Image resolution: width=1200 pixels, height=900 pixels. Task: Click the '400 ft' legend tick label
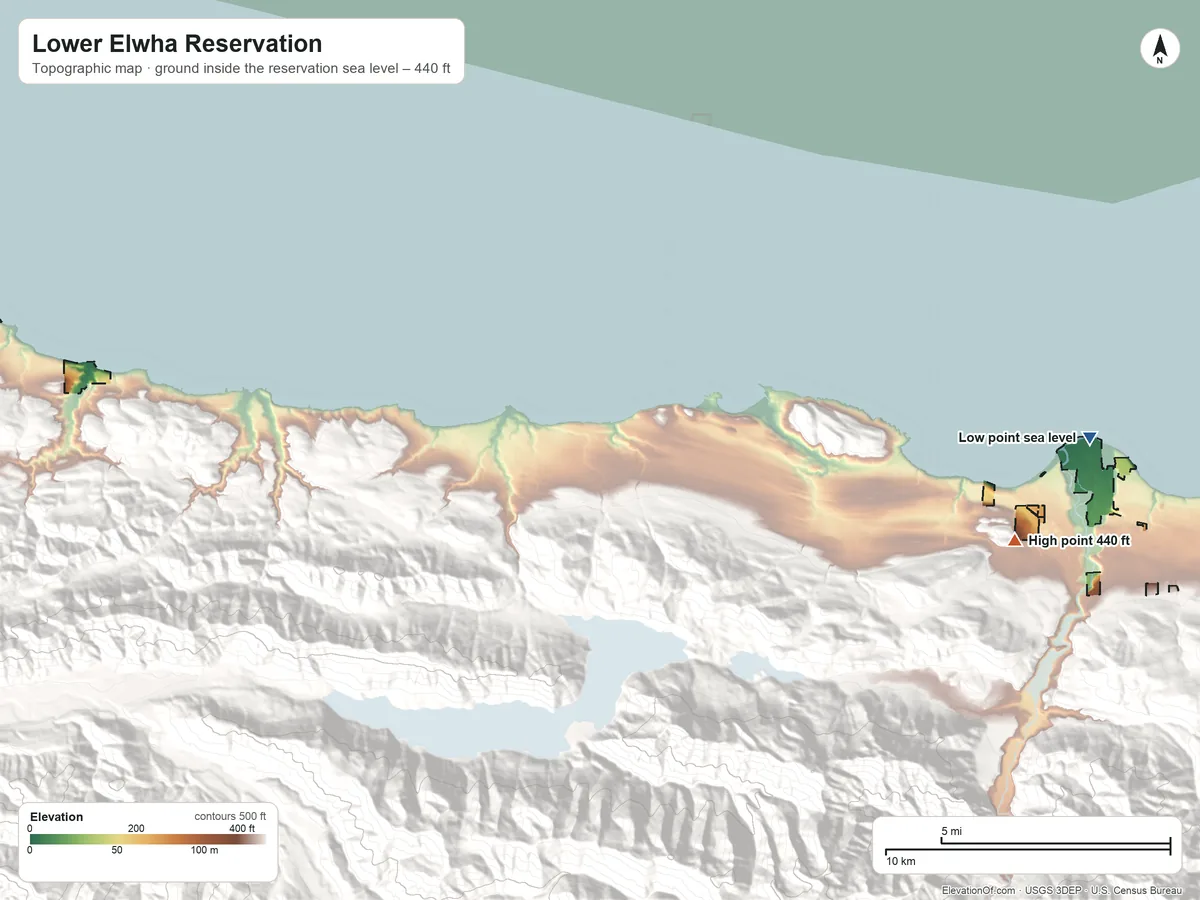(x=242, y=829)
